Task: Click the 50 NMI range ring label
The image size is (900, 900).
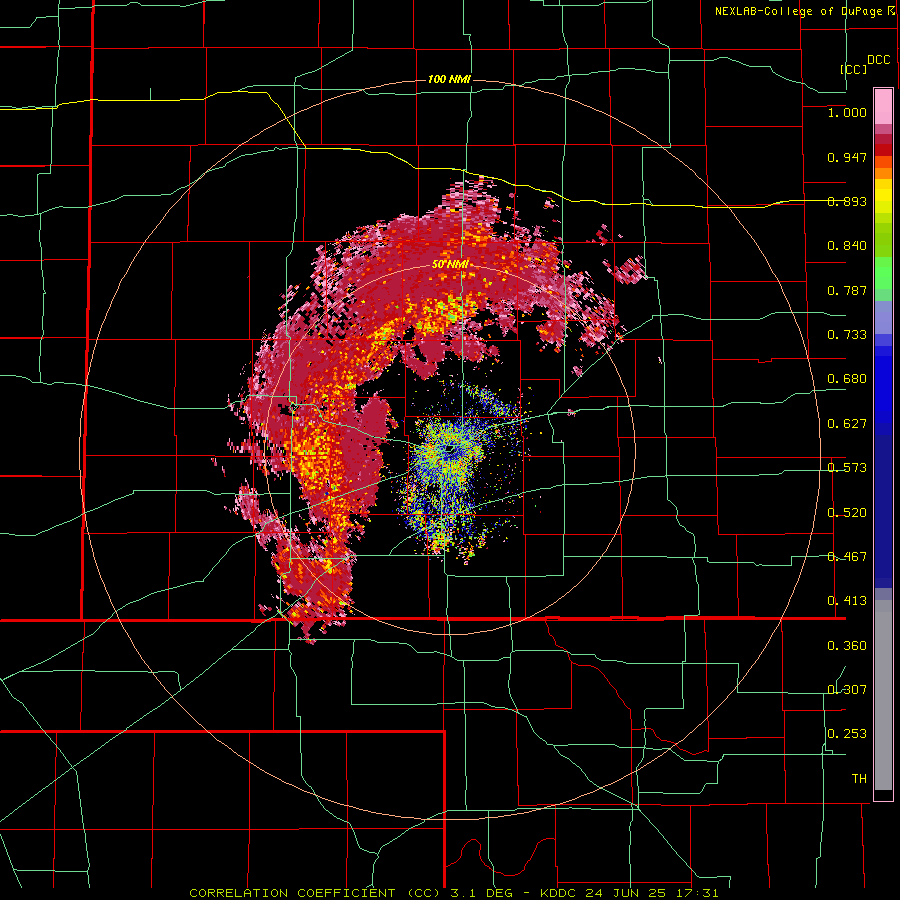Action: [451, 264]
